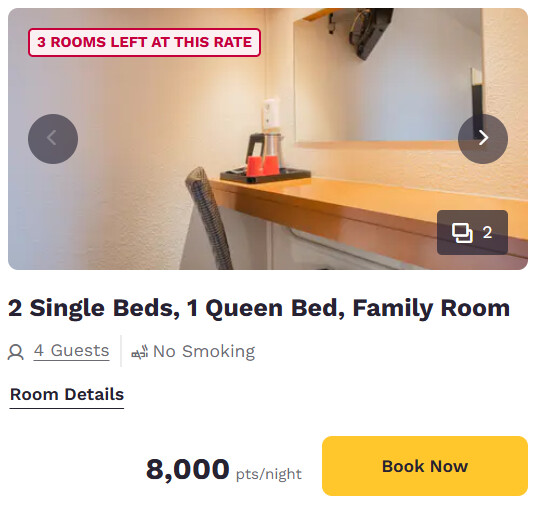Open the photo gallery count icon
536x505 pixels.
[472, 232]
